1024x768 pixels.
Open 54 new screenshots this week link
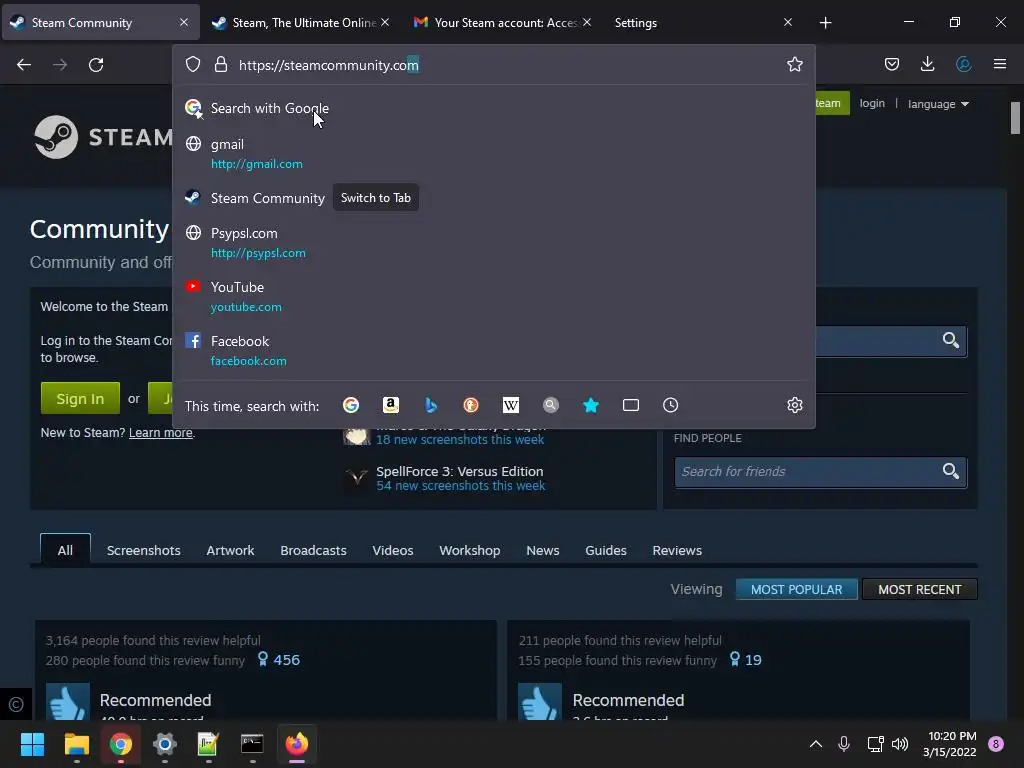(x=460, y=486)
